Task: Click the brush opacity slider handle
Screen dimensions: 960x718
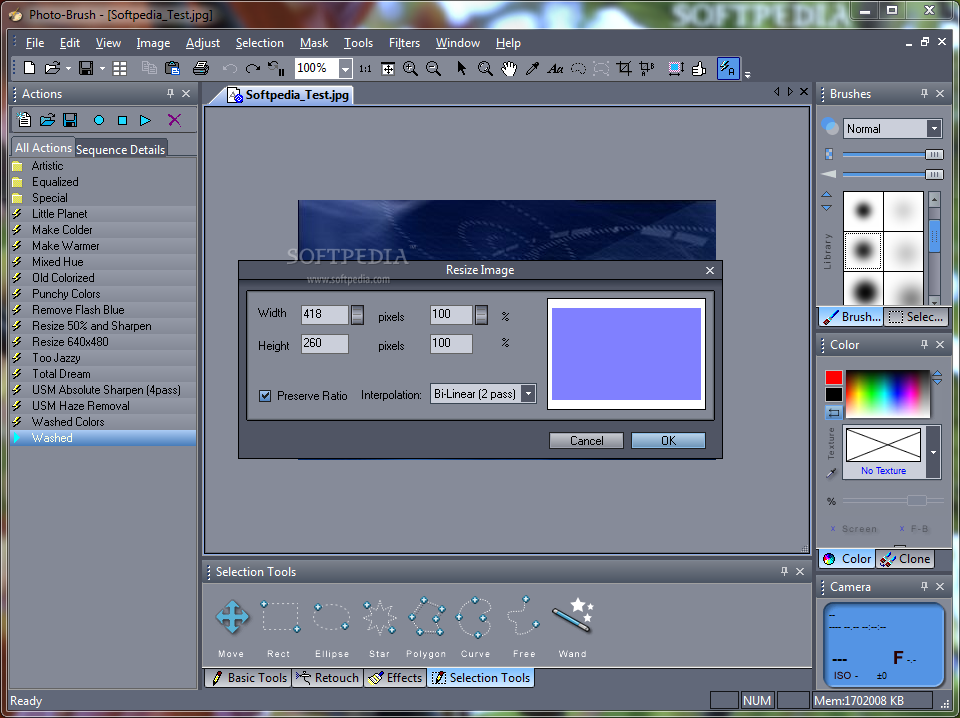Action: tap(934, 155)
